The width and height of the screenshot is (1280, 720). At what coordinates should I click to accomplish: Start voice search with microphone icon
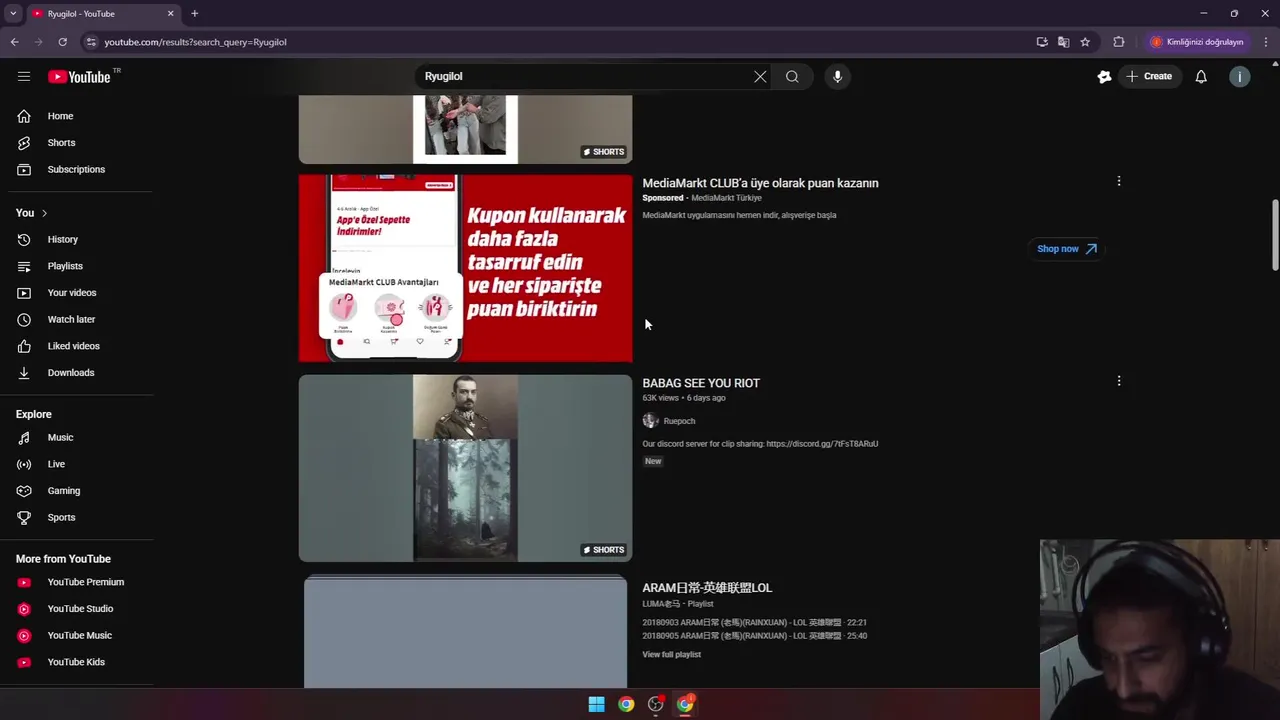pyautogui.click(x=838, y=76)
